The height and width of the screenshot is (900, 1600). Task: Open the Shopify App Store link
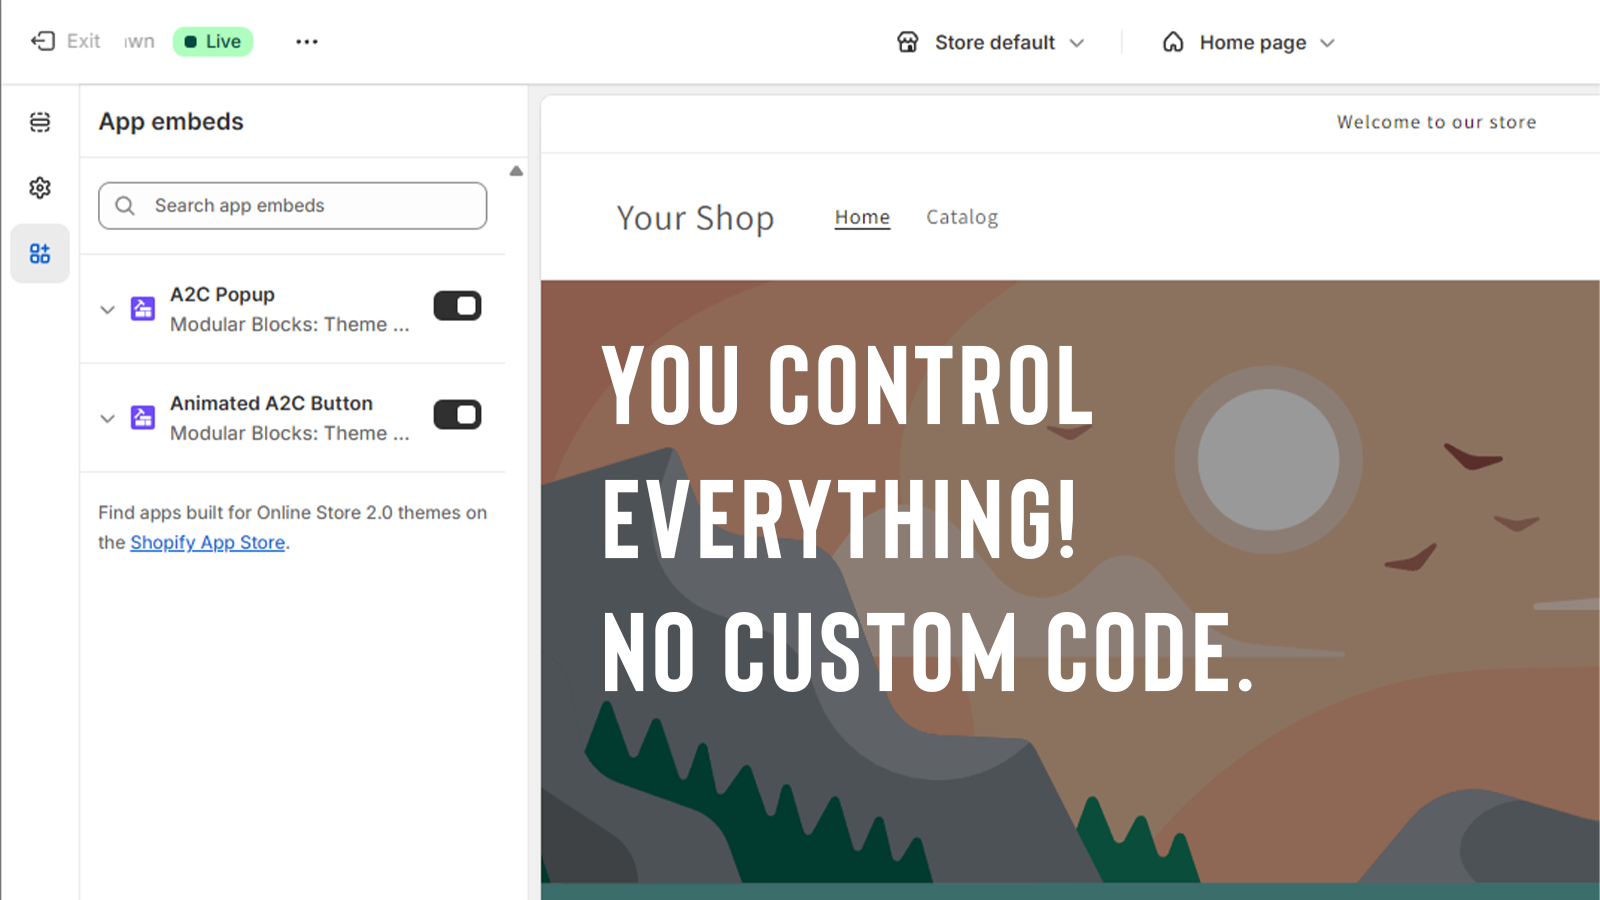(x=207, y=542)
